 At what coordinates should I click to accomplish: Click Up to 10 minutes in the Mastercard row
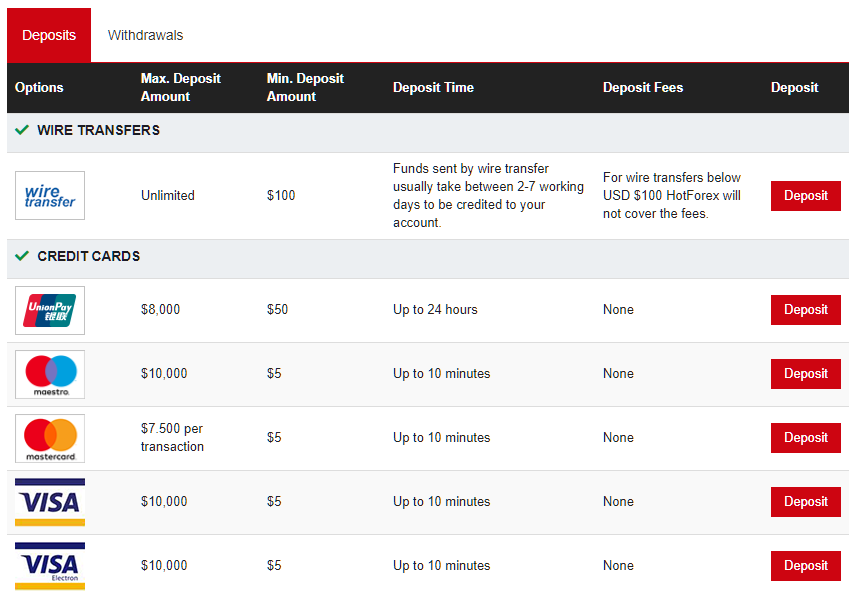(442, 437)
